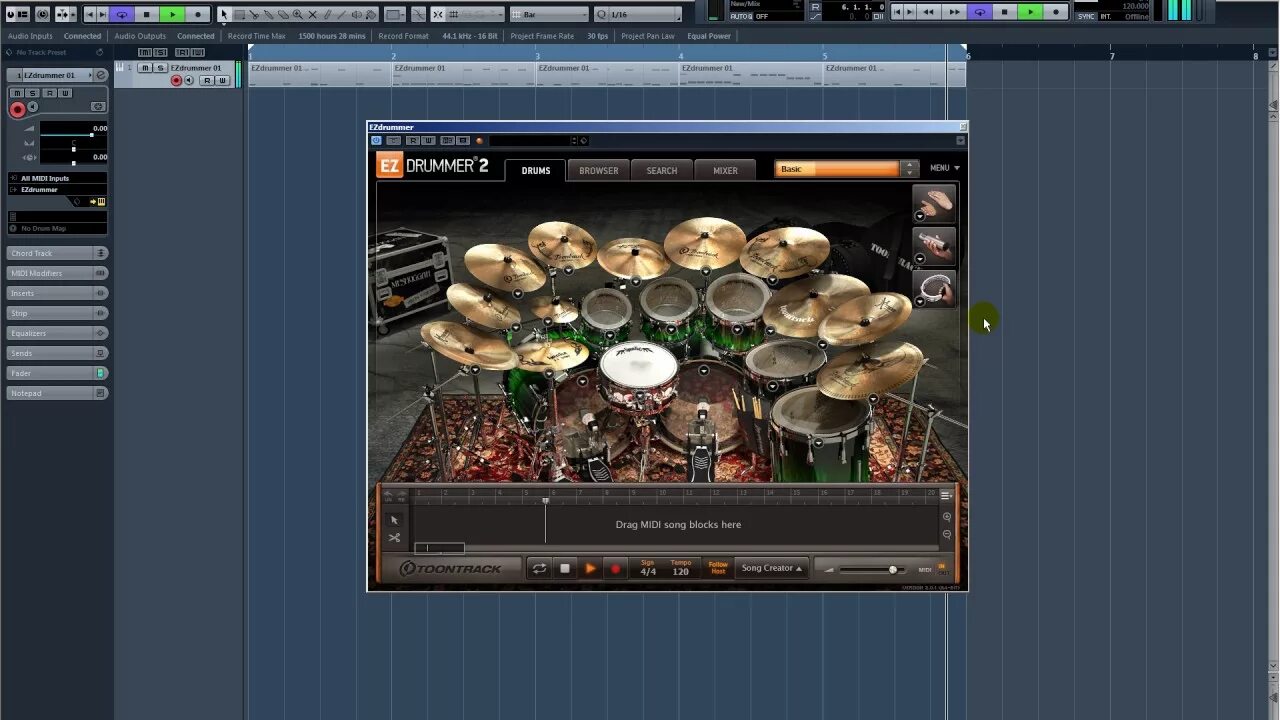The width and height of the screenshot is (1280, 720).
Task: Click Record in the main toolbar transport
Action: [x=198, y=14]
